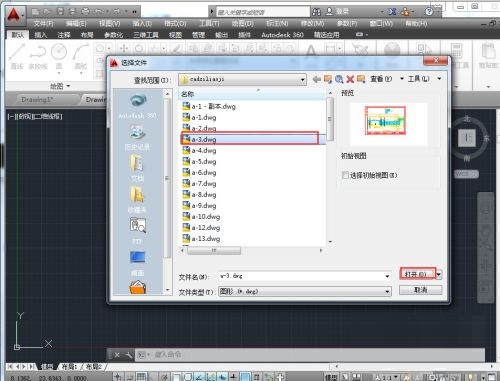
Task: Click the Undo arrow in quick access toolbar
Action: [98, 12]
